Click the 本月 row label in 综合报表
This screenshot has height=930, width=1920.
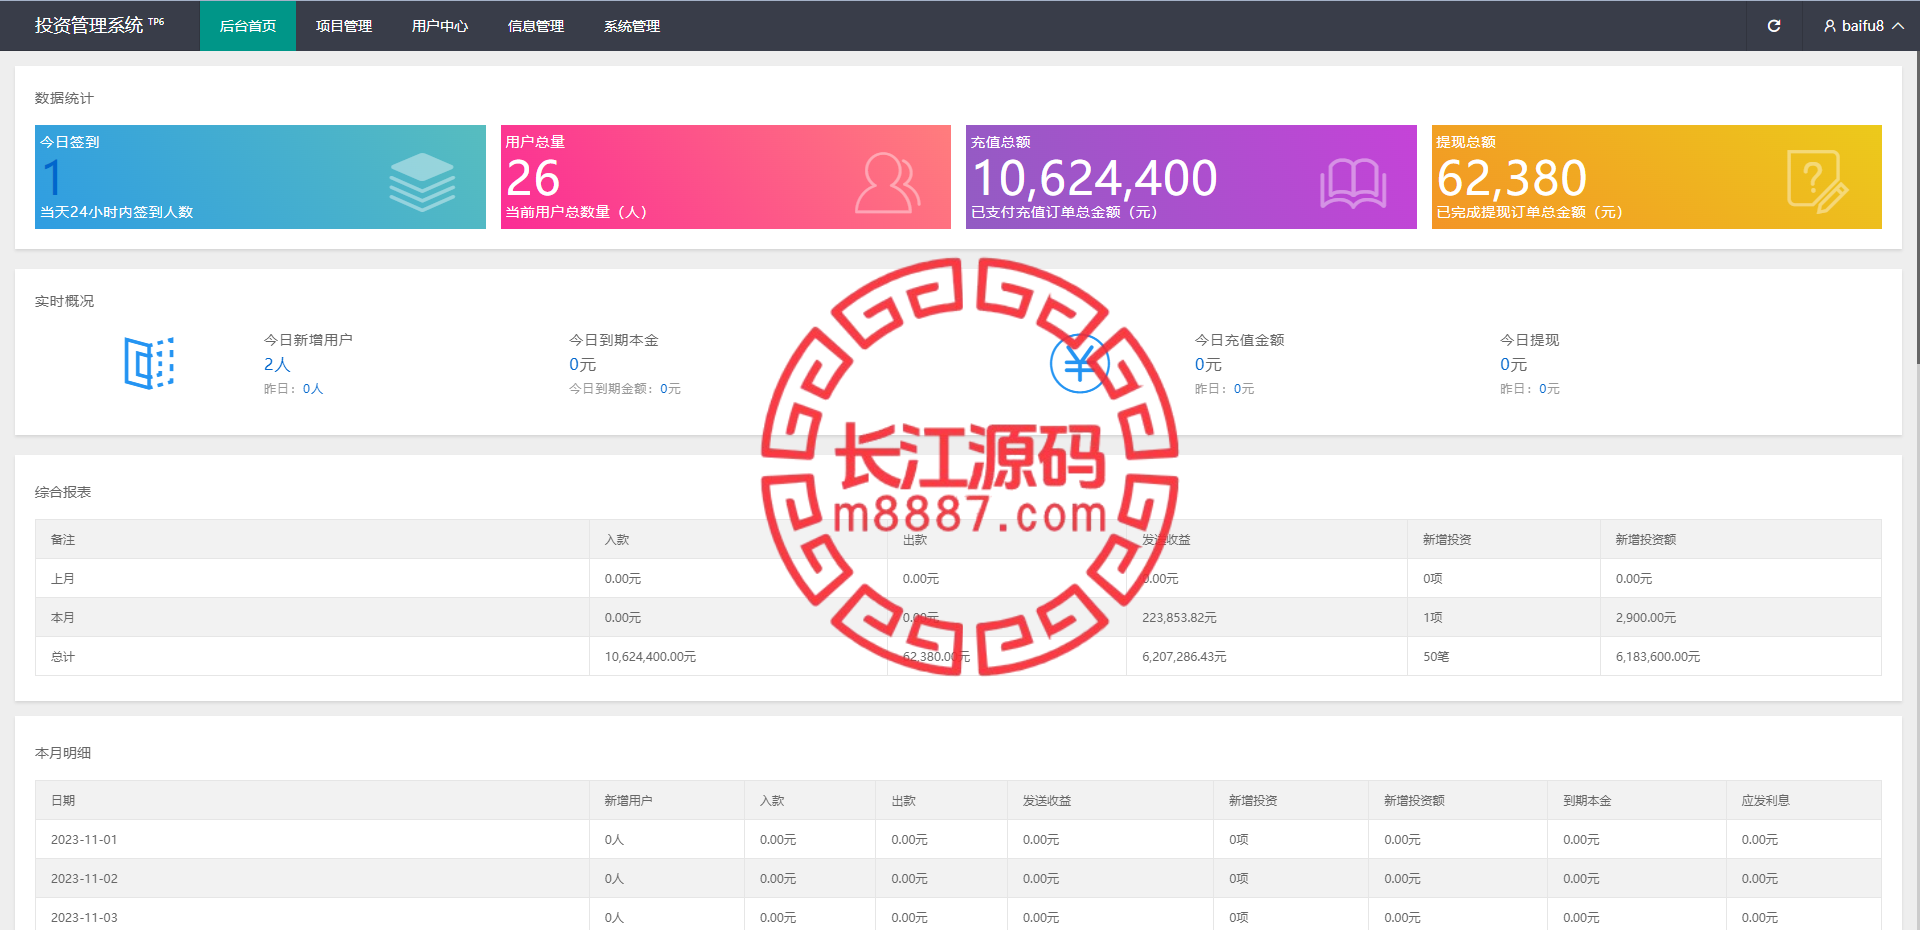click(63, 618)
